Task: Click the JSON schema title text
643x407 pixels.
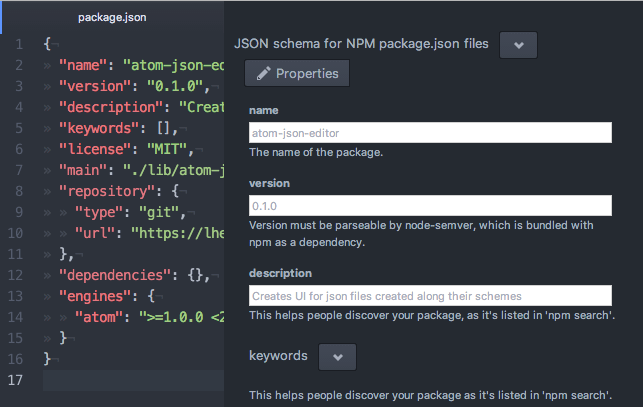Action: [362, 45]
